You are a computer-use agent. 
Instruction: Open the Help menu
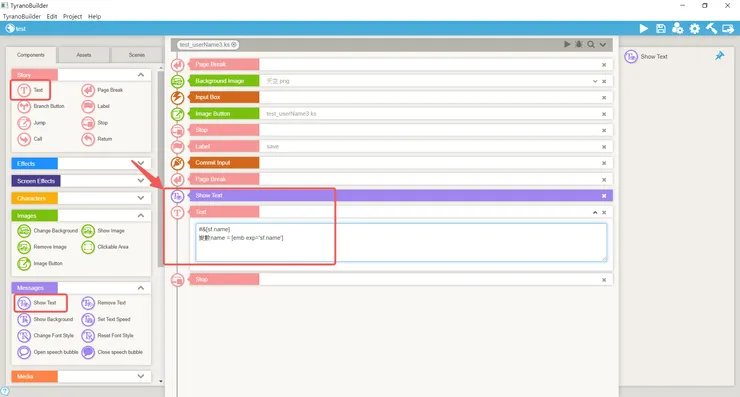(94, 17)
